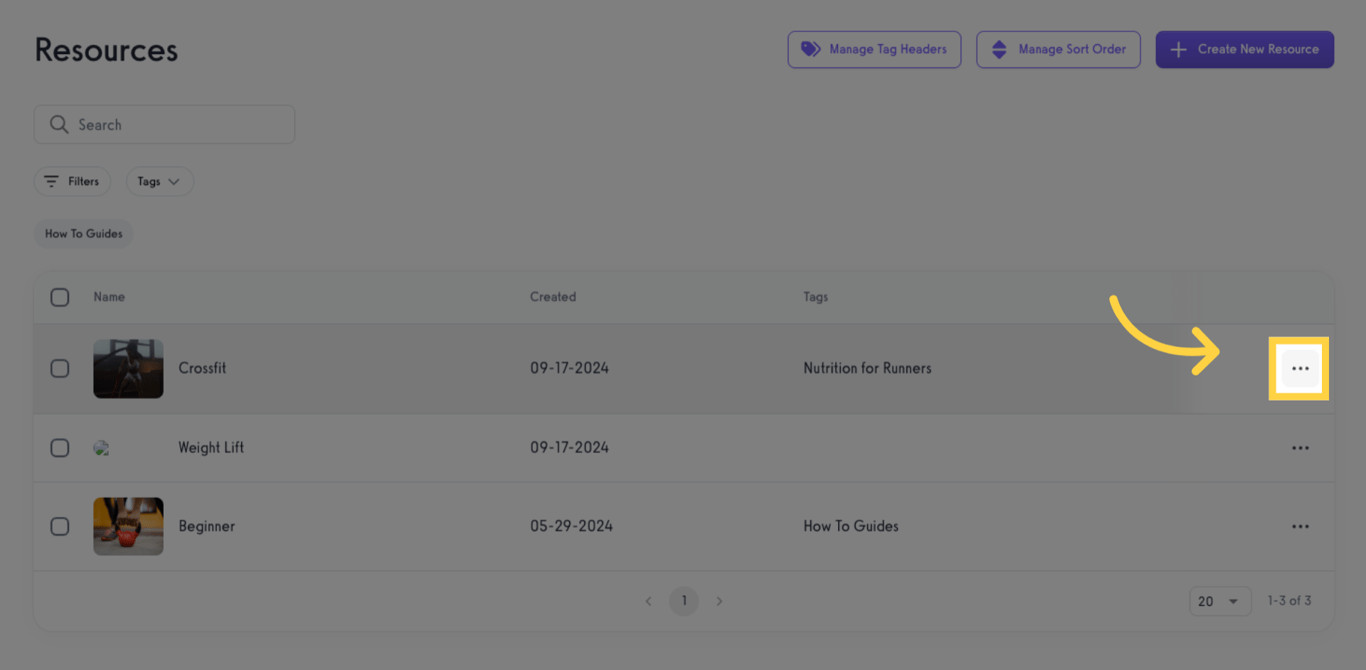
Task: Select all resources with header checkbox
Action: point(60,297)
